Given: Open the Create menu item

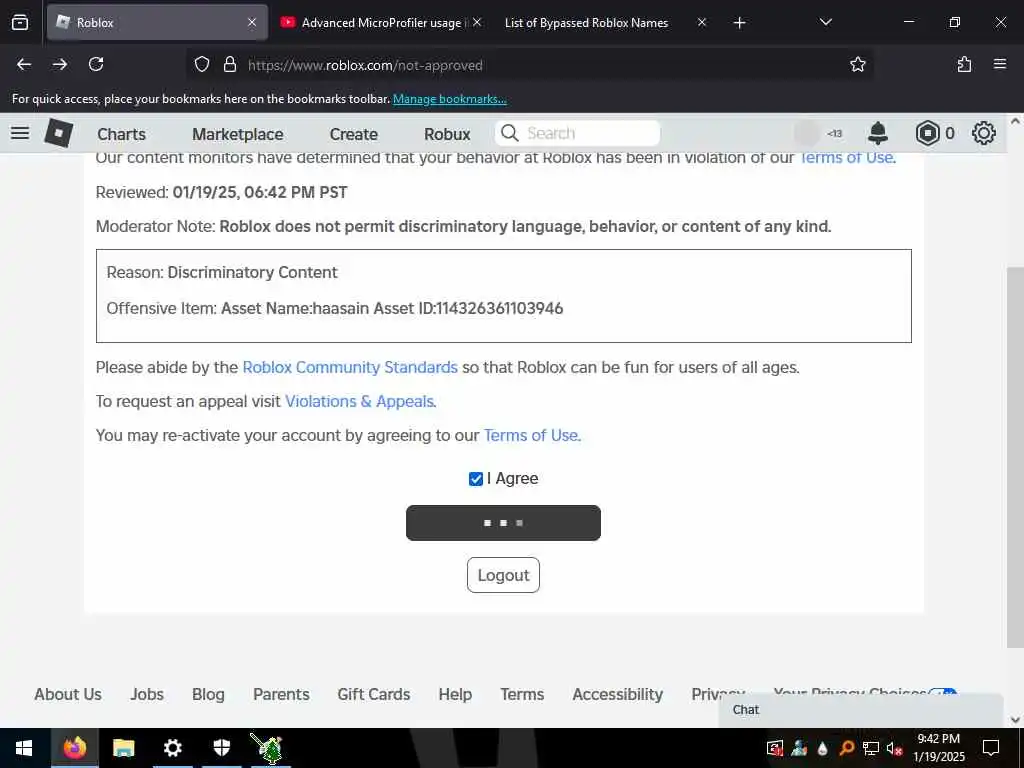Looking at the screenshot, I should click(354, 134).
